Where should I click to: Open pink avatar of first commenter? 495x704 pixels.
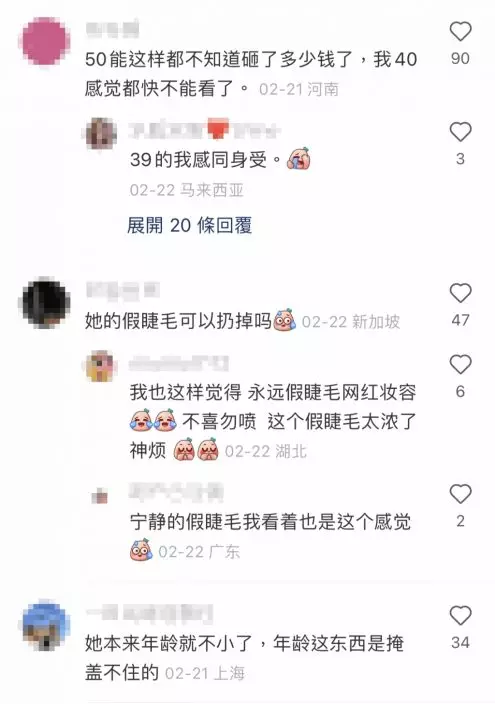(46, 41)
